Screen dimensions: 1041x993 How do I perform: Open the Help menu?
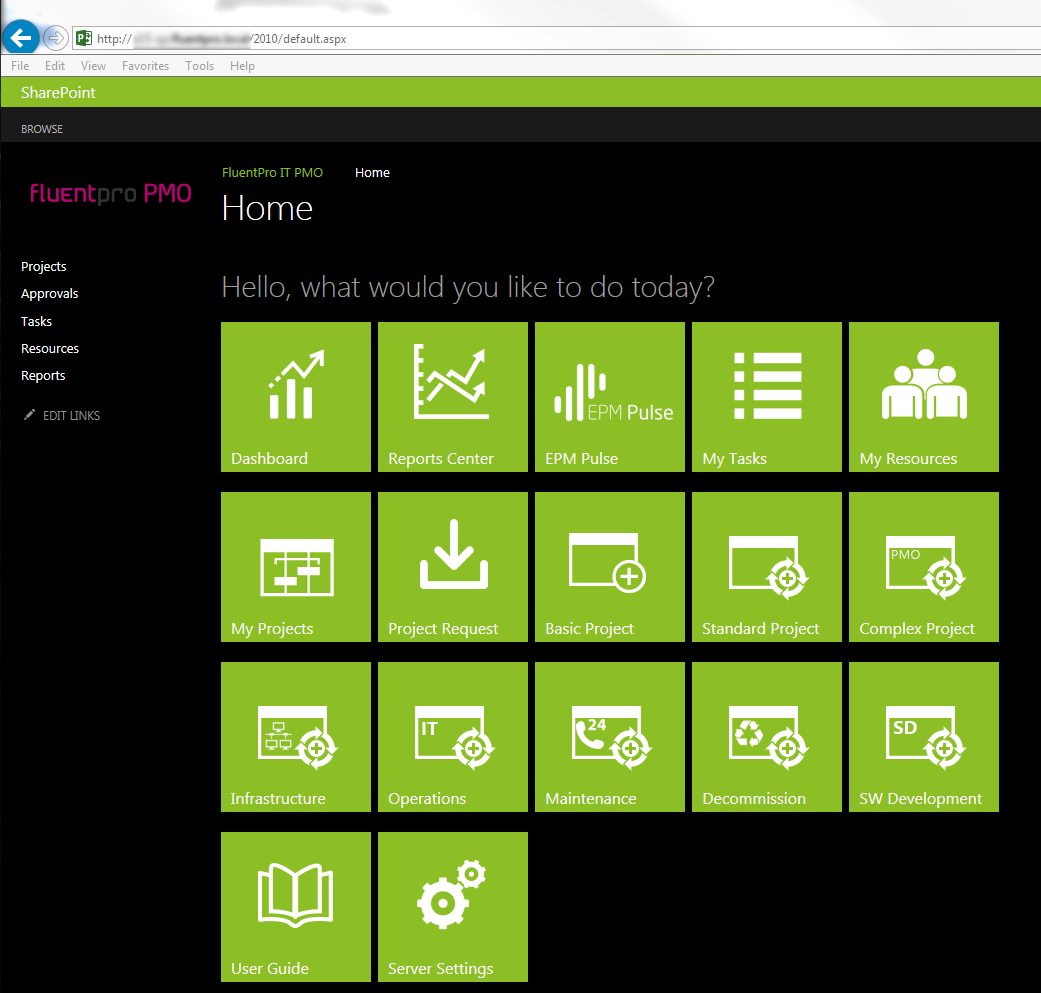click(242, 66)
